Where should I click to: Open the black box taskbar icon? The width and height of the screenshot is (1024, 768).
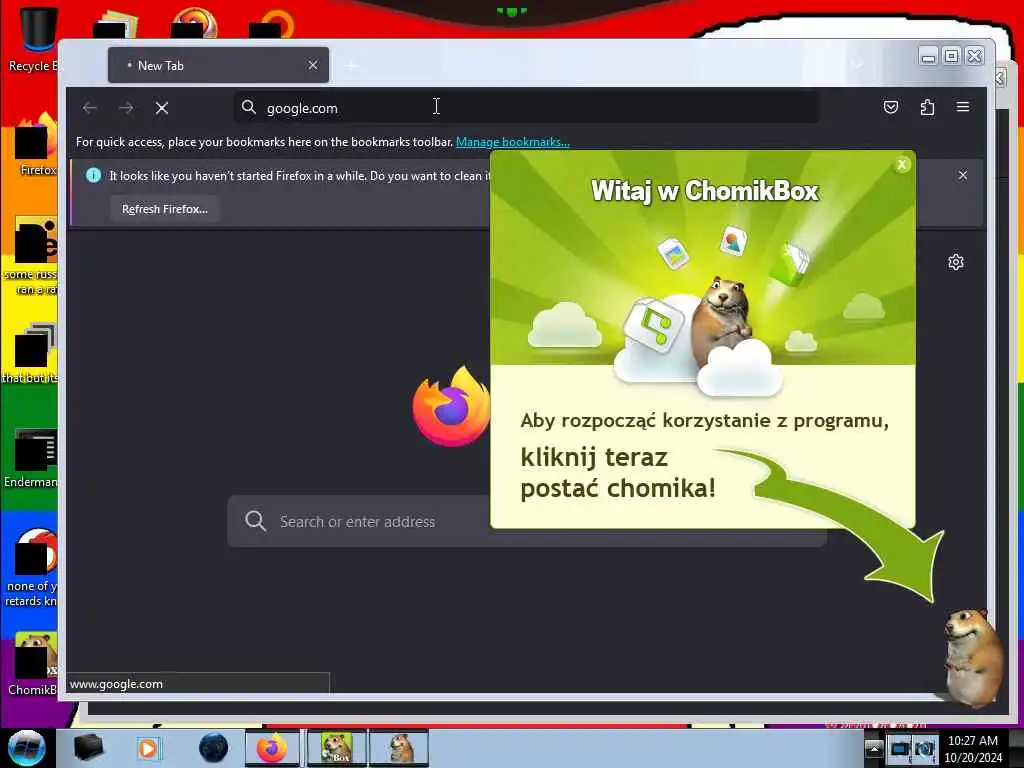(88, 748)
